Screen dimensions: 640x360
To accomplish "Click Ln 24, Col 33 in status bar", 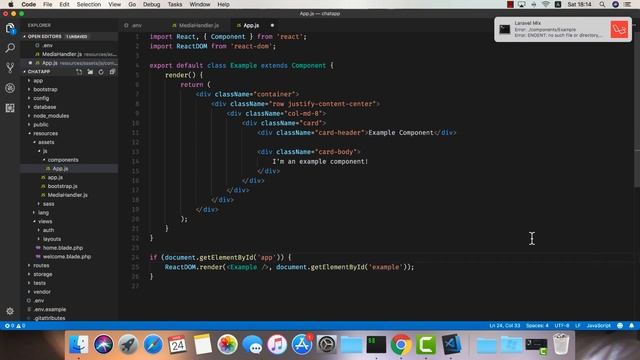I will coord(505,326).
